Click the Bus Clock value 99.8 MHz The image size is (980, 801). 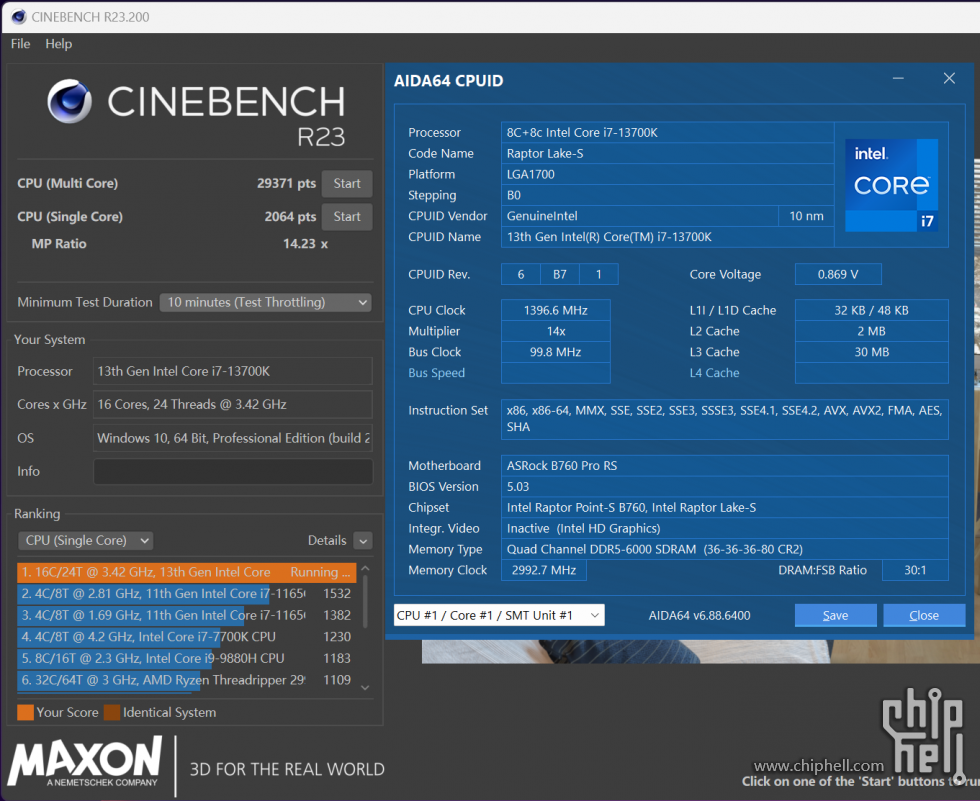(556, 352)
